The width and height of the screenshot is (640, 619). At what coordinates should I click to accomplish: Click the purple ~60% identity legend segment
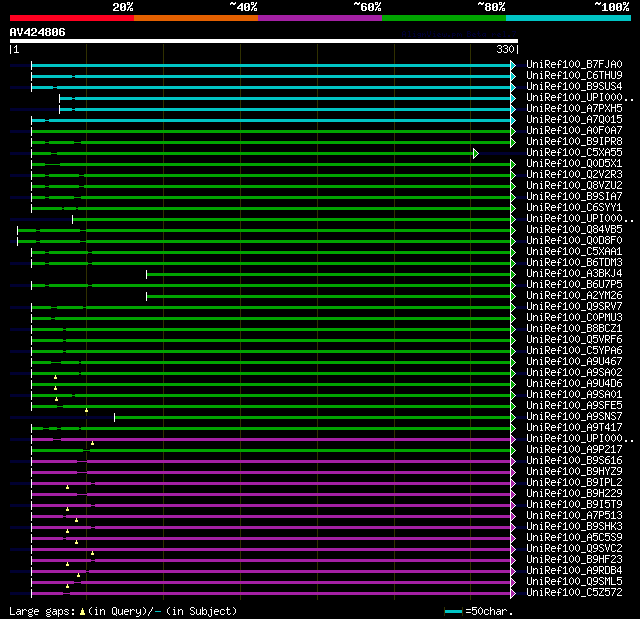click(320, 18)
